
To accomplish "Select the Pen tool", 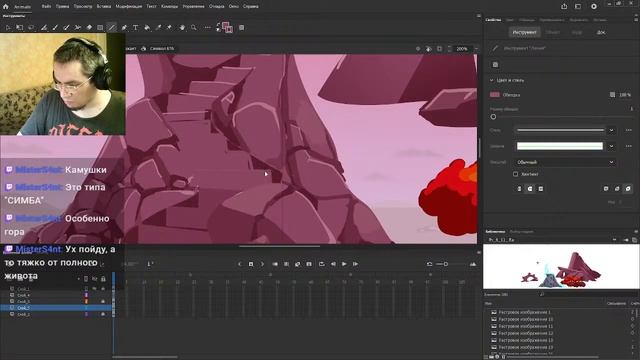I will [x=124, y=28].
